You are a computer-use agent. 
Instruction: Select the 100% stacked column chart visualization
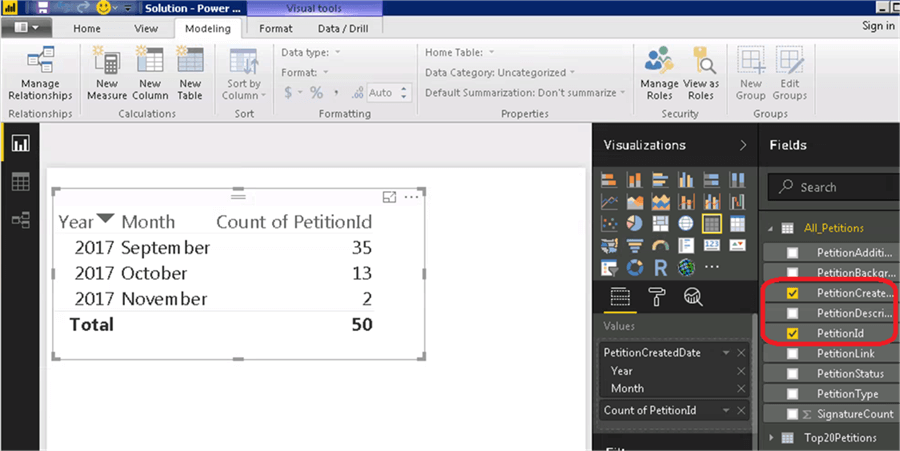pyautogui.click(x=737, y=180)
